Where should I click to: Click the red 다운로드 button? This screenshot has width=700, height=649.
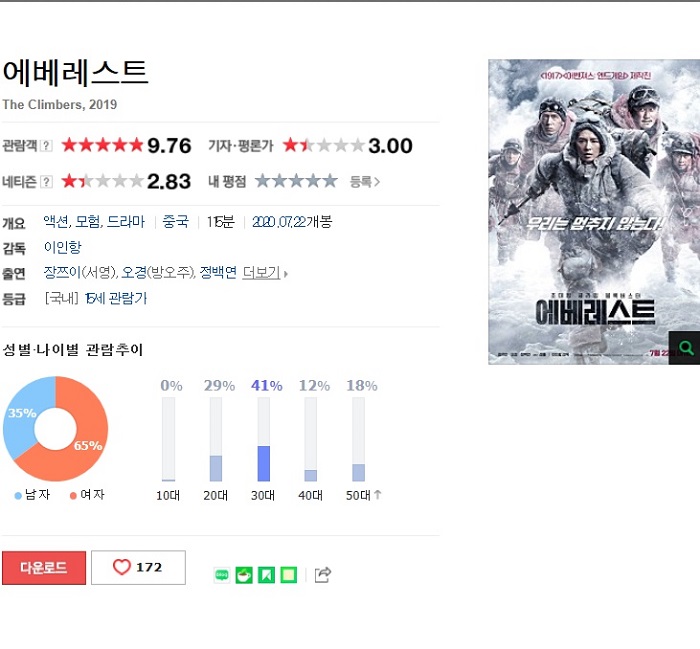[x=44, y=568]
